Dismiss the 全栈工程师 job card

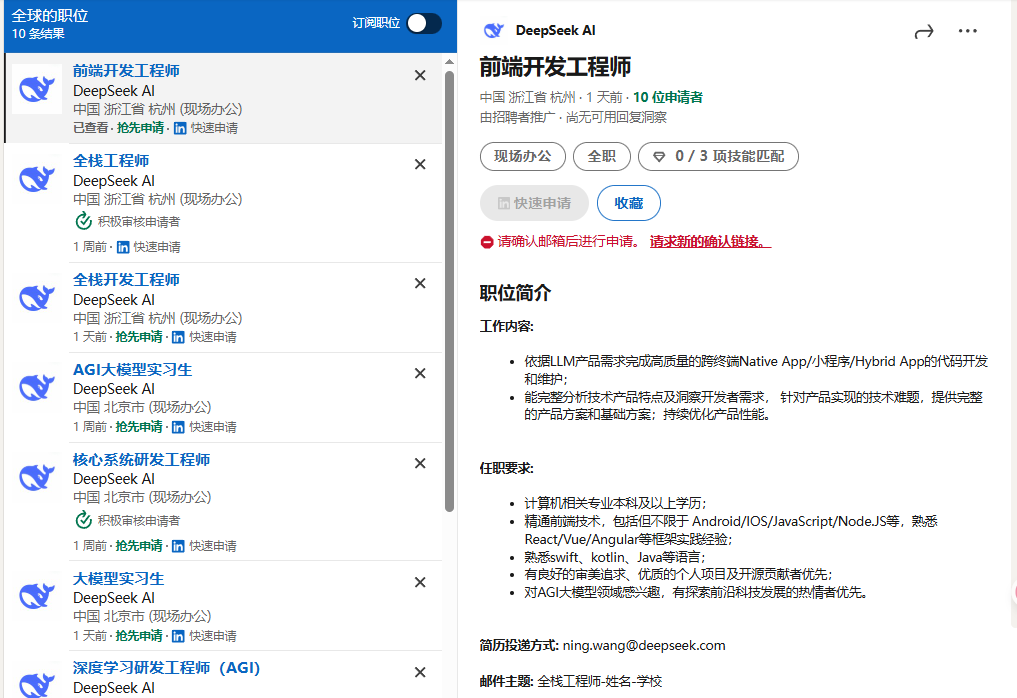pos(420,164)
